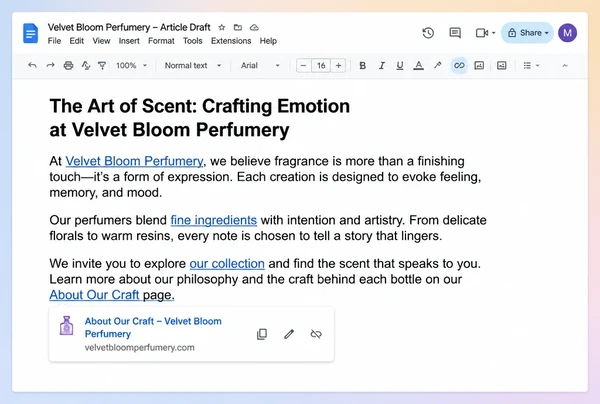Click the perfume bottle favicon in card
Screen dimensions: 600x404
point(67,326)
